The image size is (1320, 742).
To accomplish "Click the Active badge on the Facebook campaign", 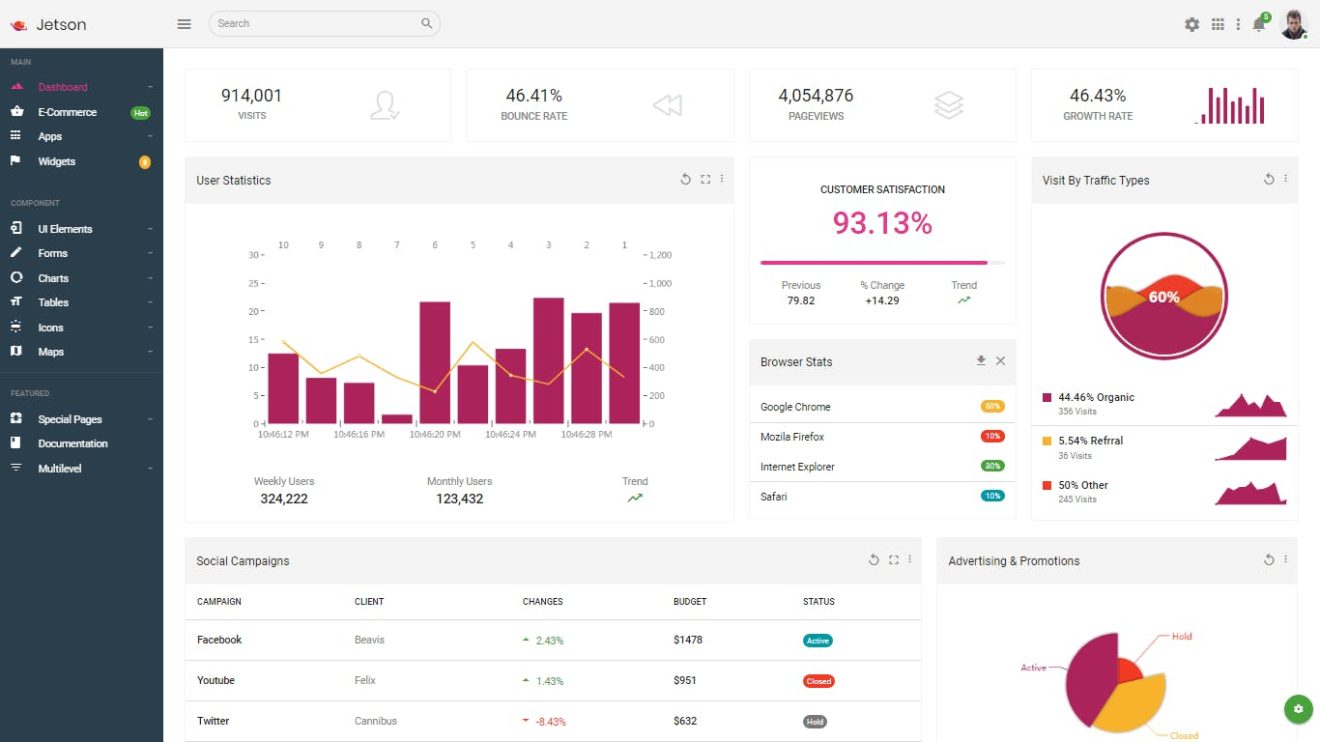I will [x=816, y=639].
